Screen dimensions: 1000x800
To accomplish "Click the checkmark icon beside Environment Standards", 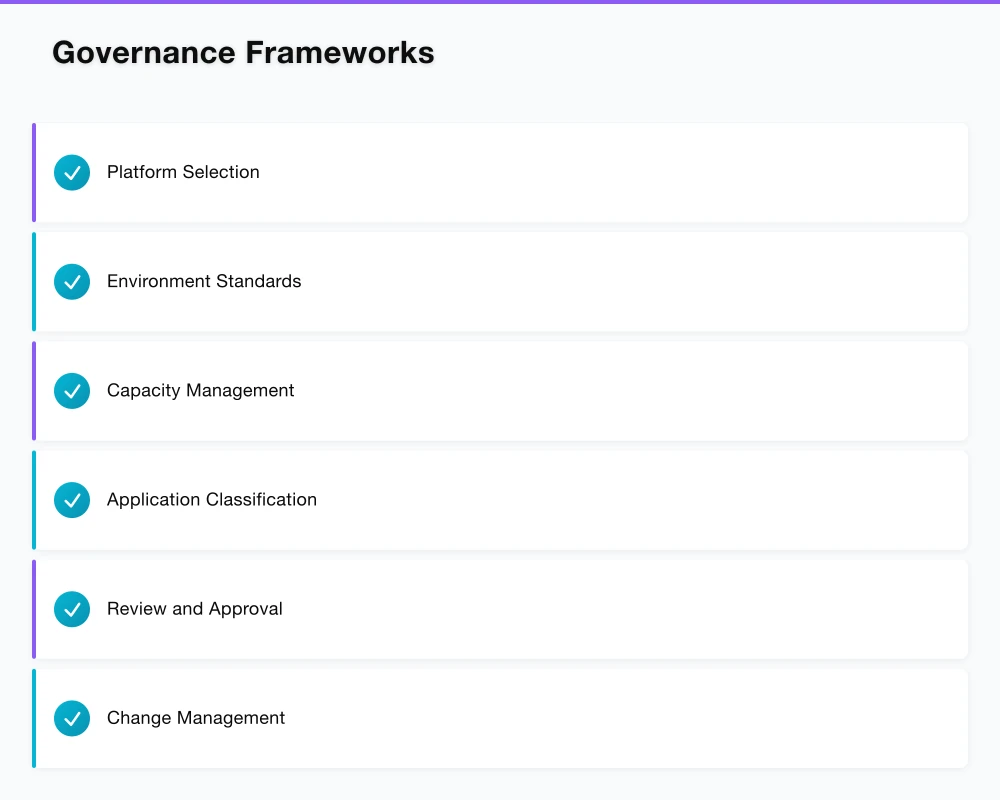I will (72, 282).
